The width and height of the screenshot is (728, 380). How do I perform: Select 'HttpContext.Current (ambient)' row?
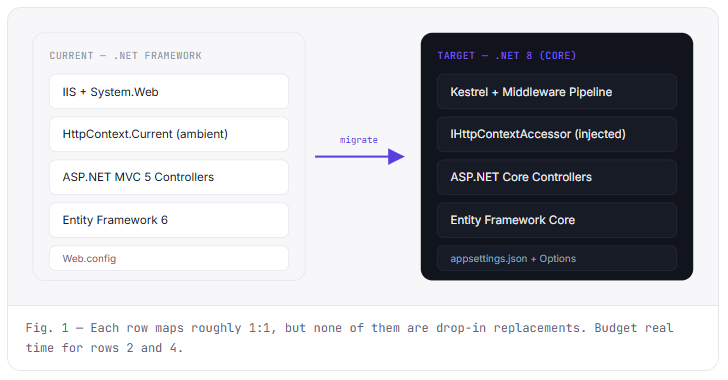pyautogui.click(x=169, y=134)
